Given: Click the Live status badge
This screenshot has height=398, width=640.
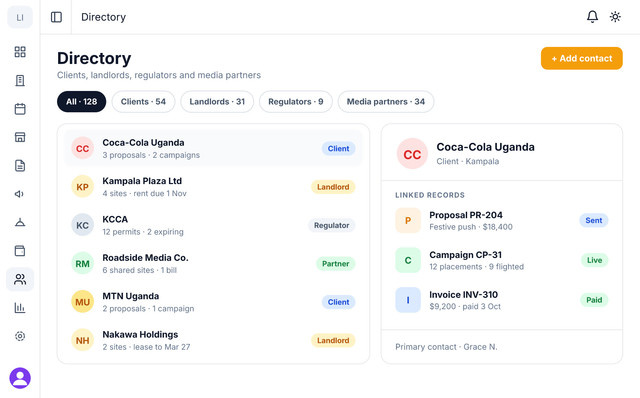Looking at the screenshot, I should coord(595,260).
